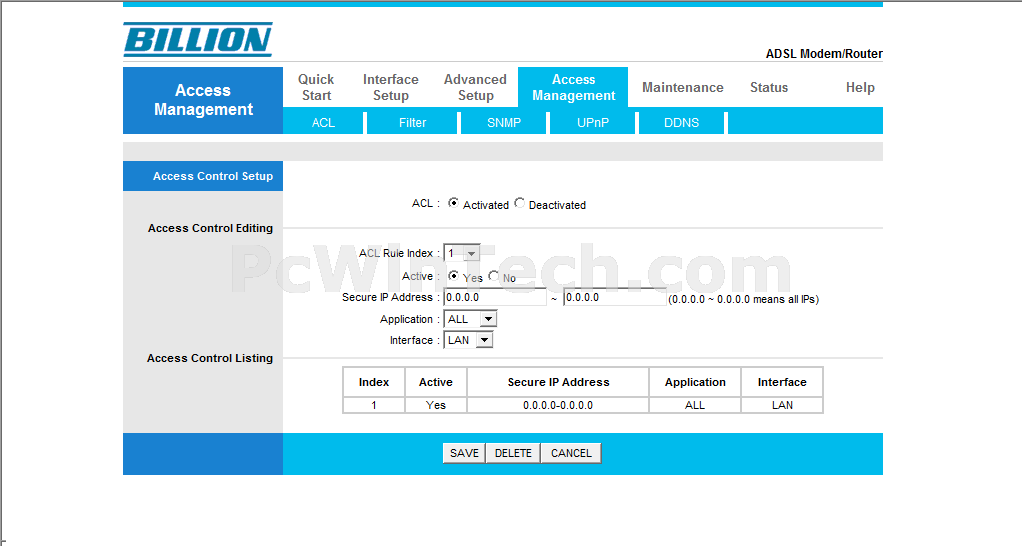
Task: Click the CANCEL button
Action: click(571, 453)
